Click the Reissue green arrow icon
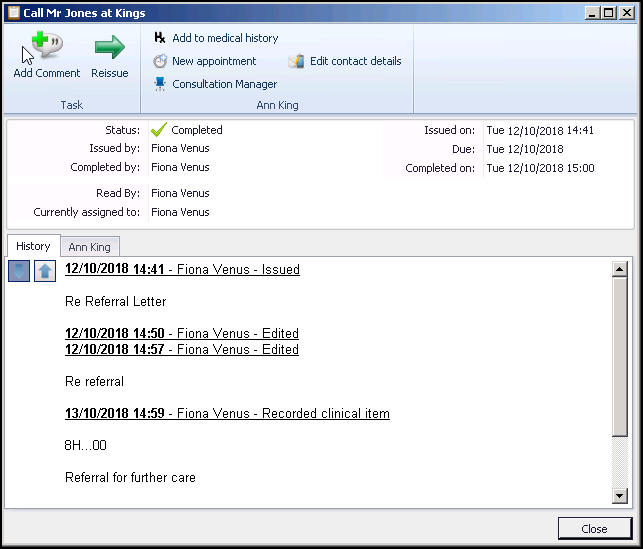The width and height of the screenshot is (643, 549). point(109,47)
